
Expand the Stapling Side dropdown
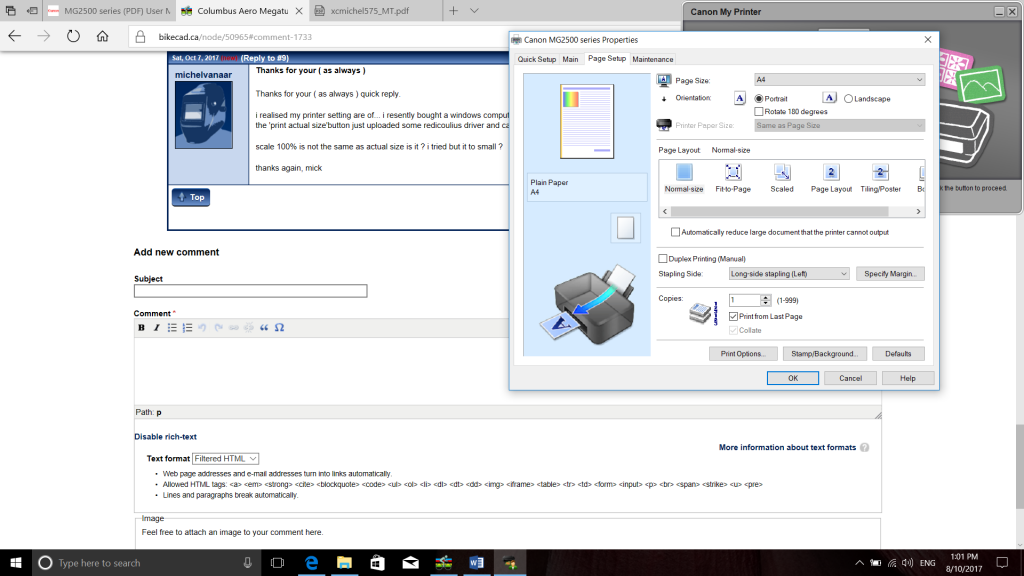click(x=788, y=274)
